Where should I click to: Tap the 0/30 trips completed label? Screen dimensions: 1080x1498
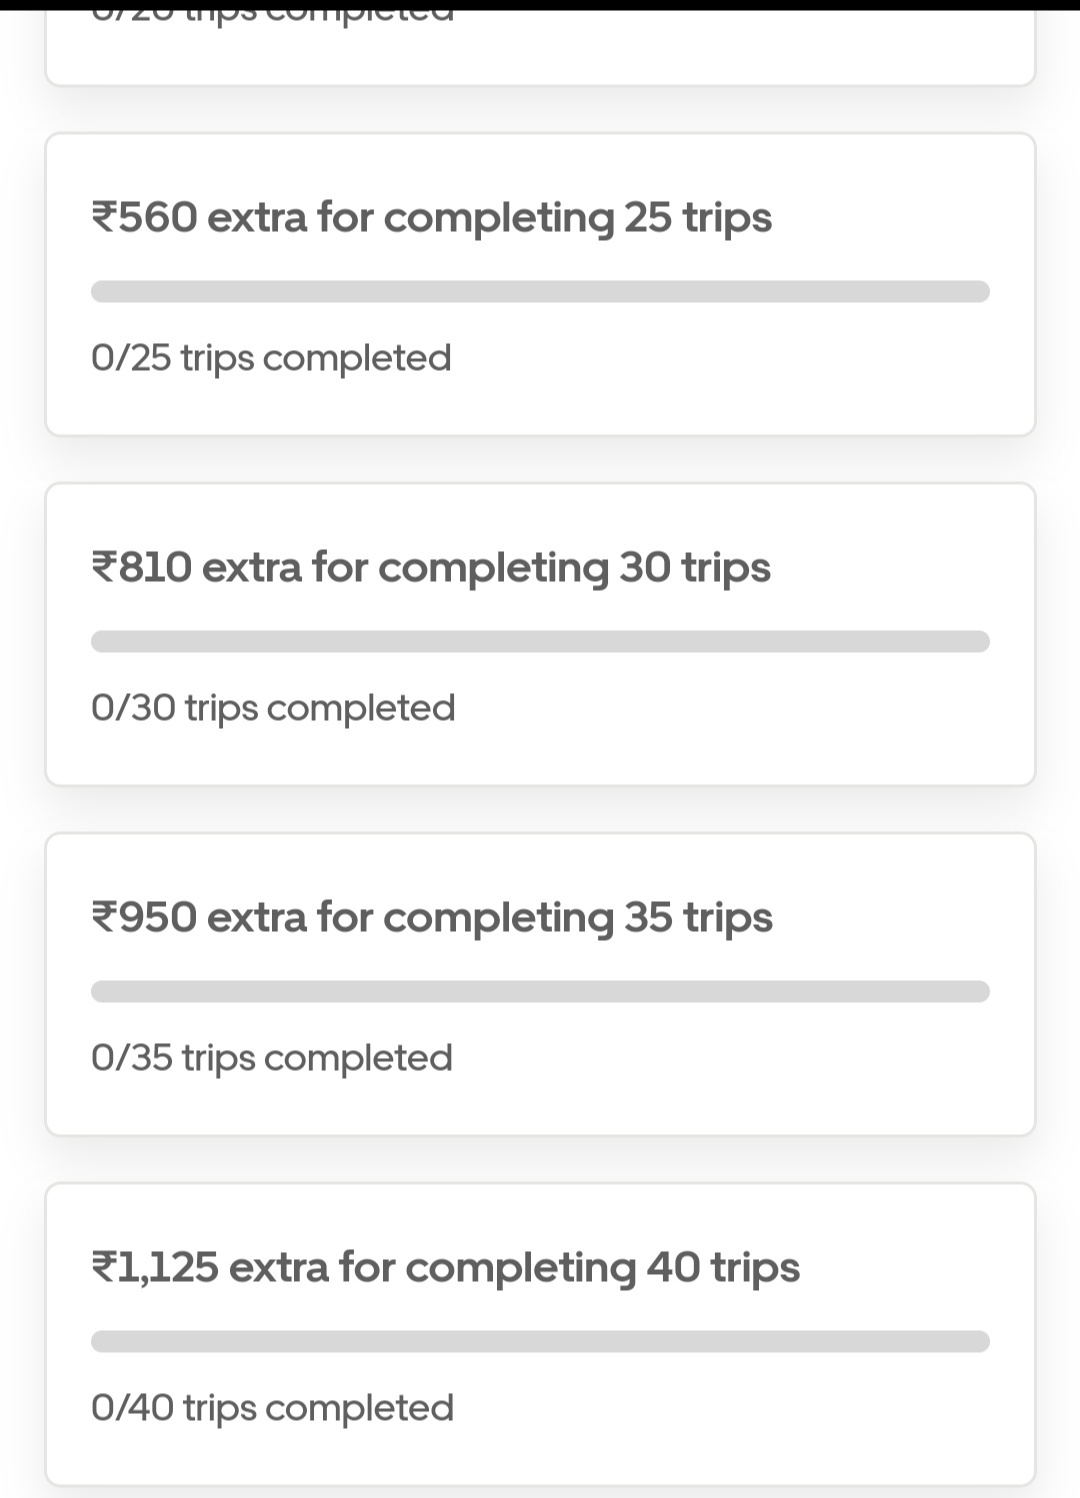[x=273, y=708]
